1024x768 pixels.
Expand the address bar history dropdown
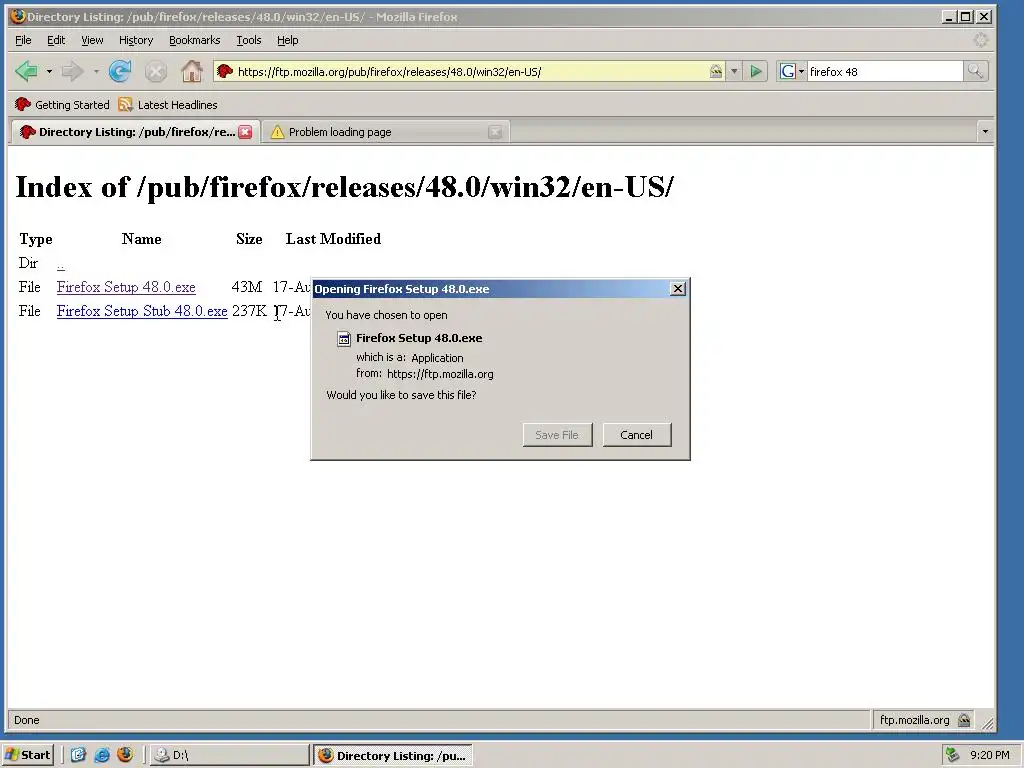point(734,71)
